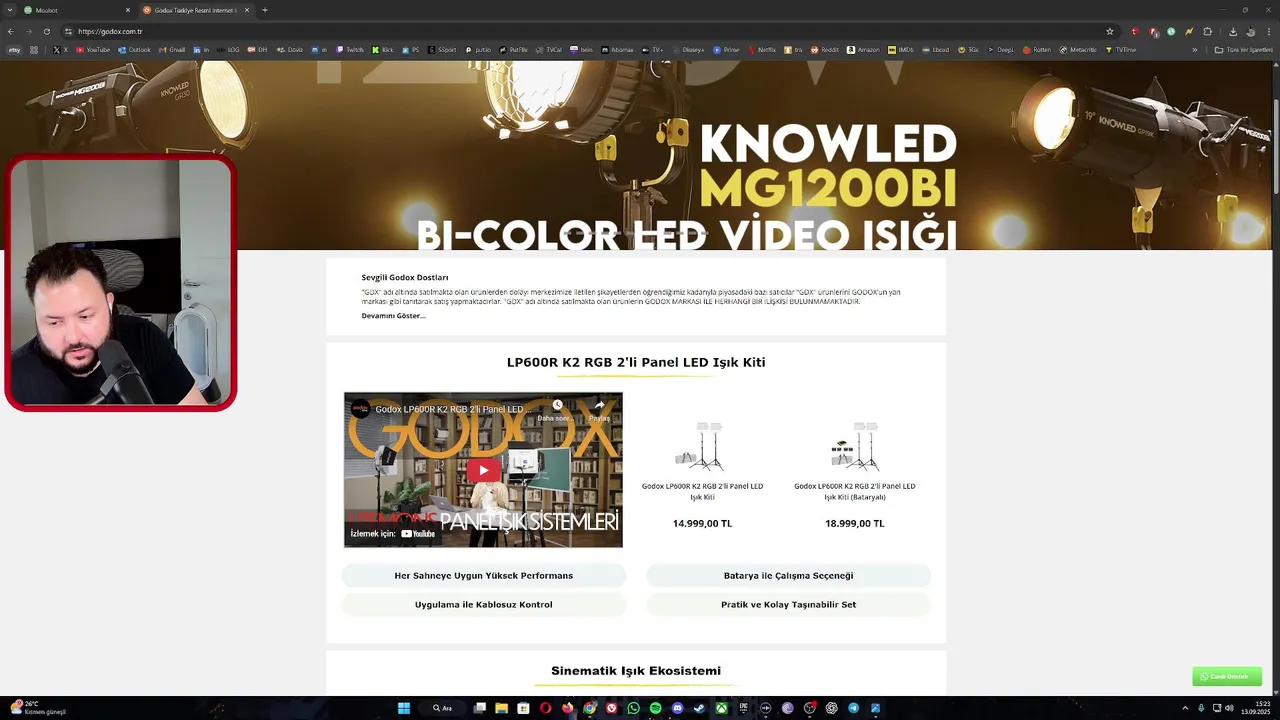Open the YouTube bookmark
The image size is (1280, 720).
tap(92, 49)
